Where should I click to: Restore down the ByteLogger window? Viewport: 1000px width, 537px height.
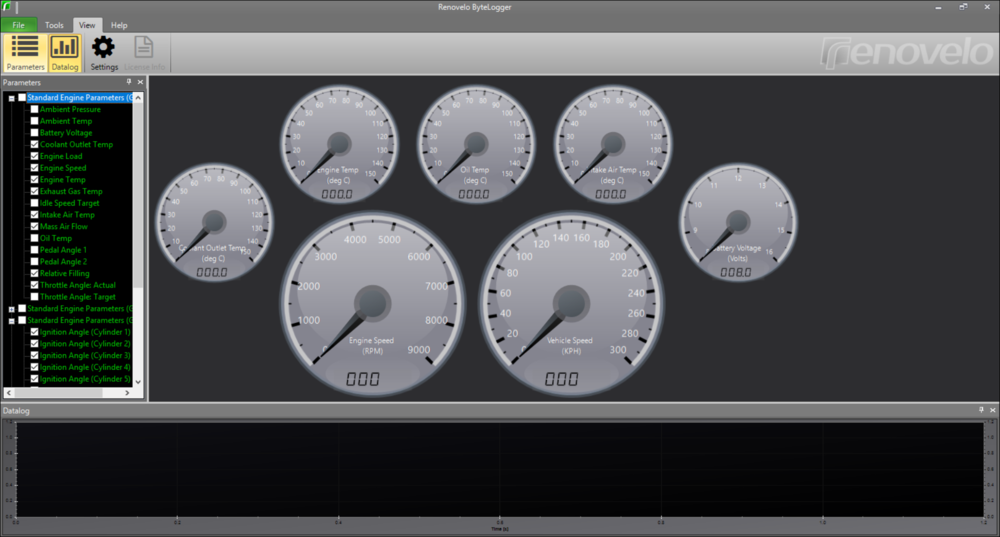tap(963, 7)
